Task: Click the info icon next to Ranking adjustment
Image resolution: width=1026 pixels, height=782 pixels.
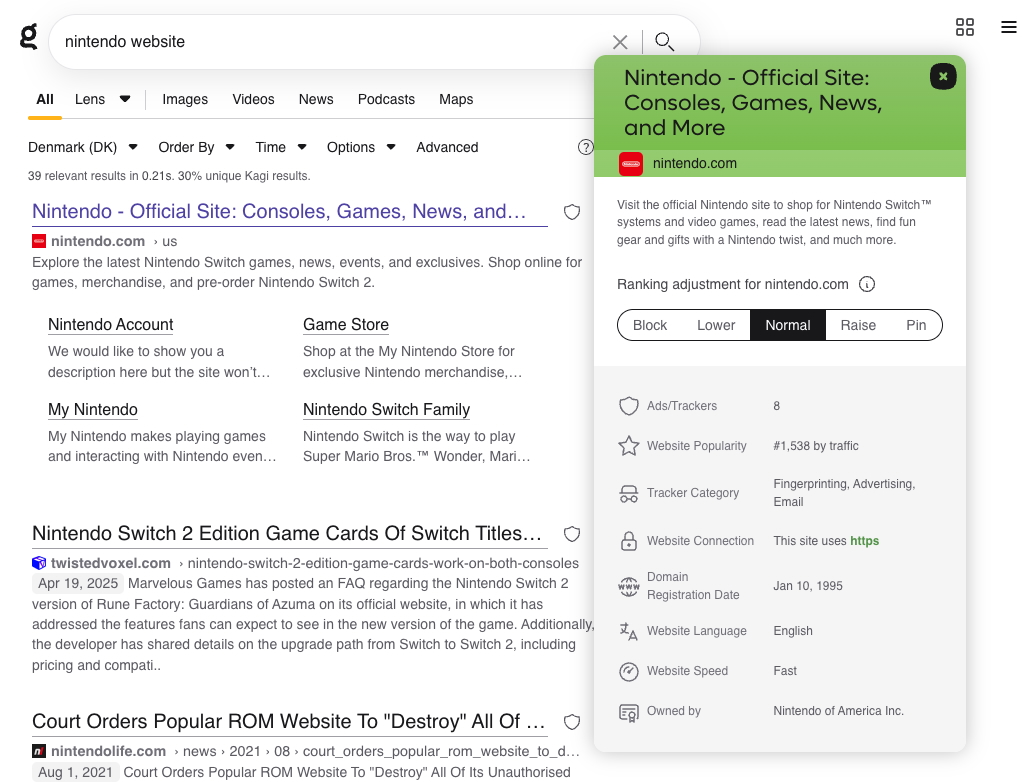Action: [x=866, y=284]
